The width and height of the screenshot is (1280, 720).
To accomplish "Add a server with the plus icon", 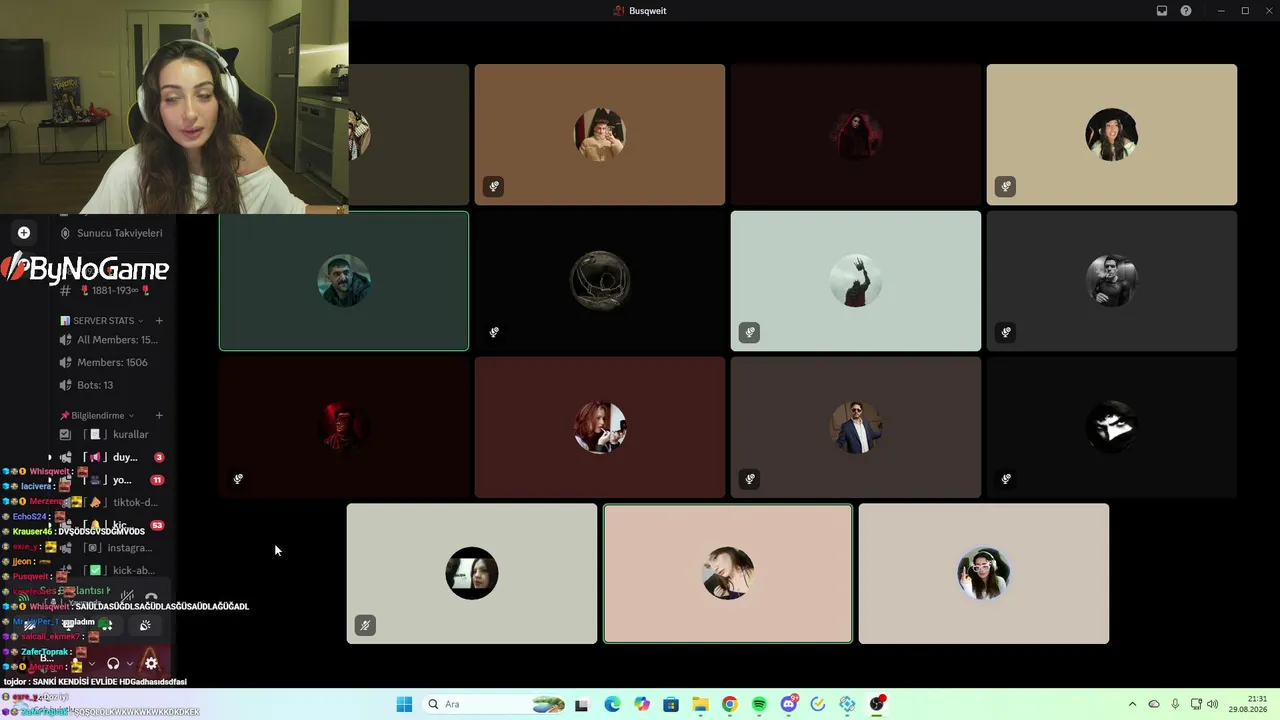I will click(24, 233).
